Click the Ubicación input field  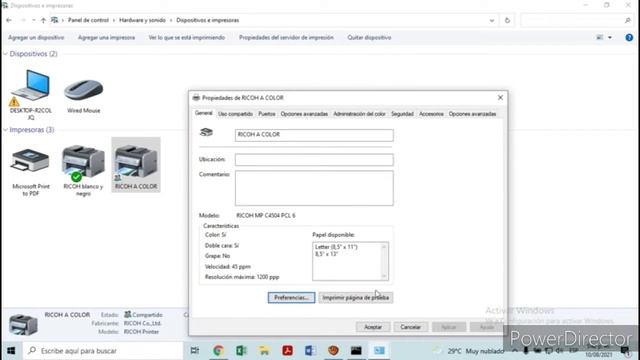point(314,160)
